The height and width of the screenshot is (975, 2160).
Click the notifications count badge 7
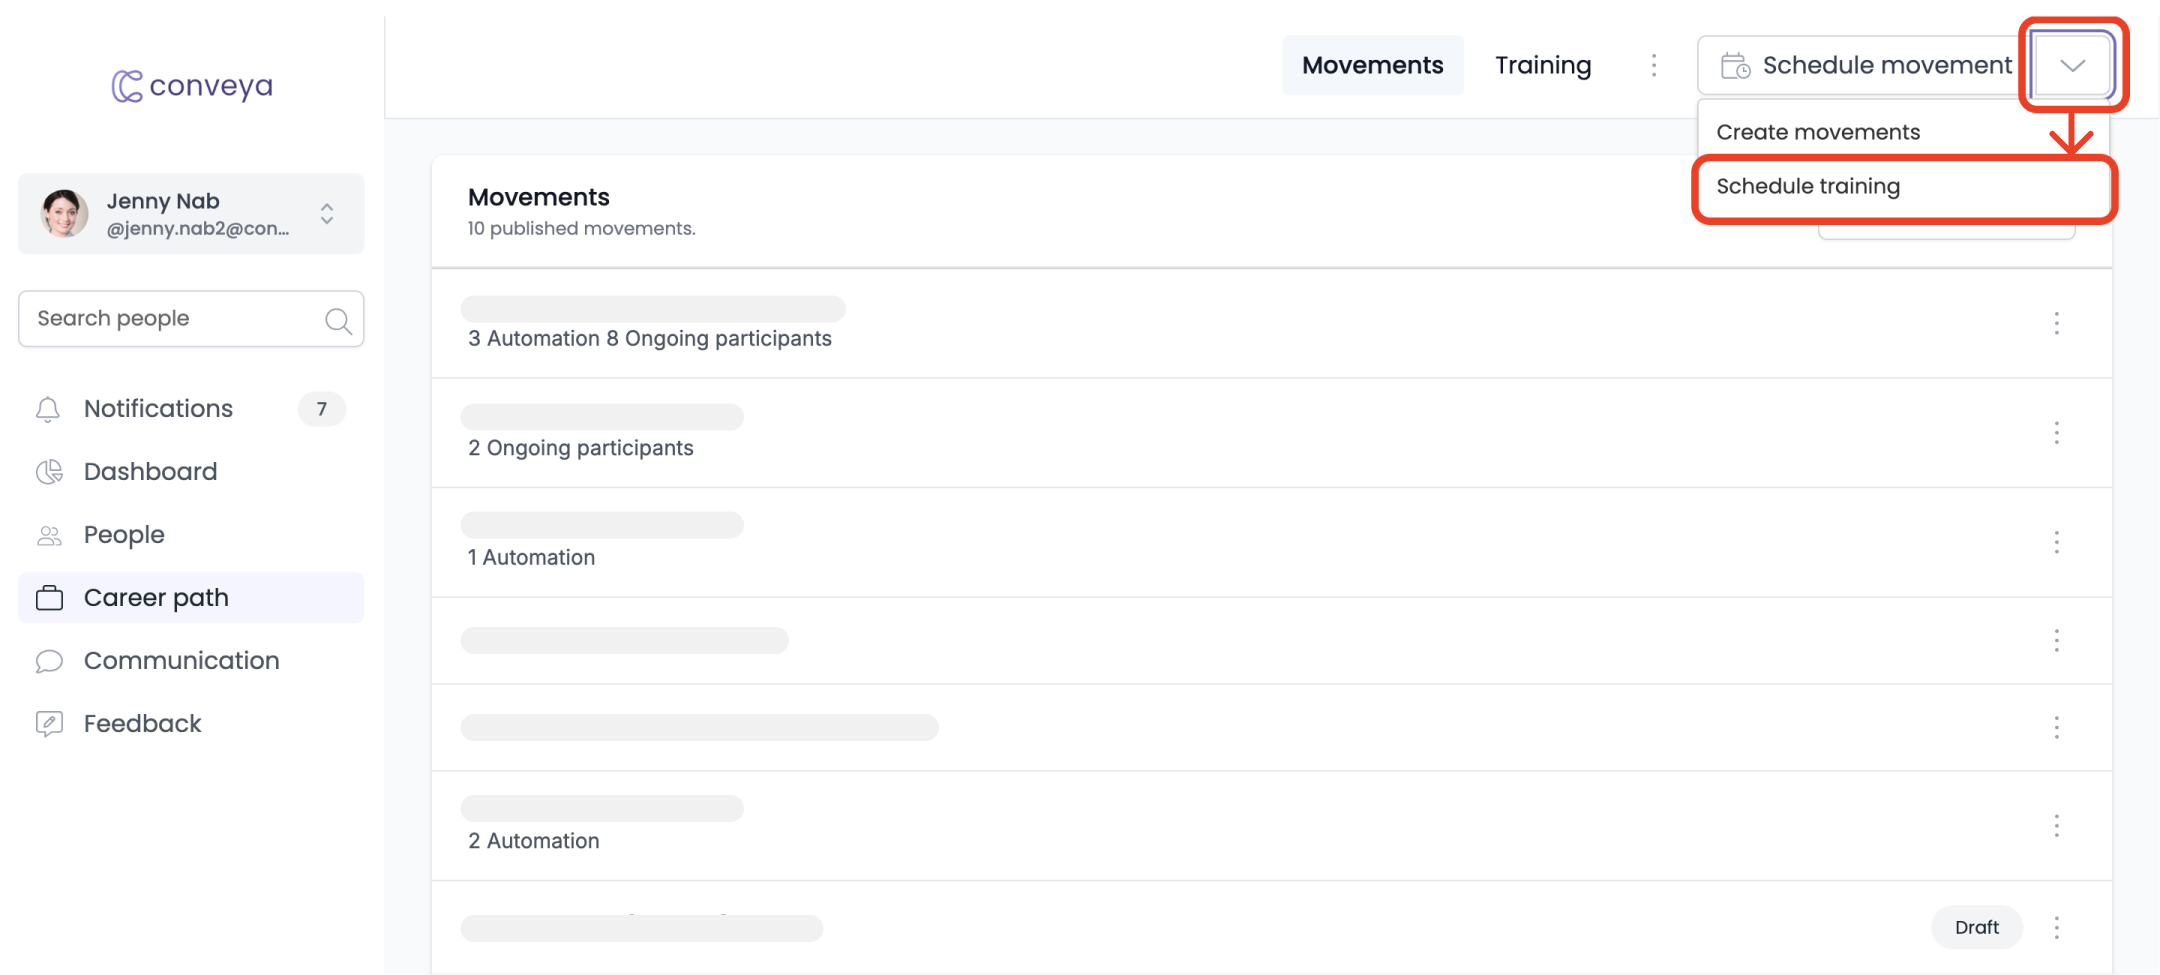click(x=321, y=409)
